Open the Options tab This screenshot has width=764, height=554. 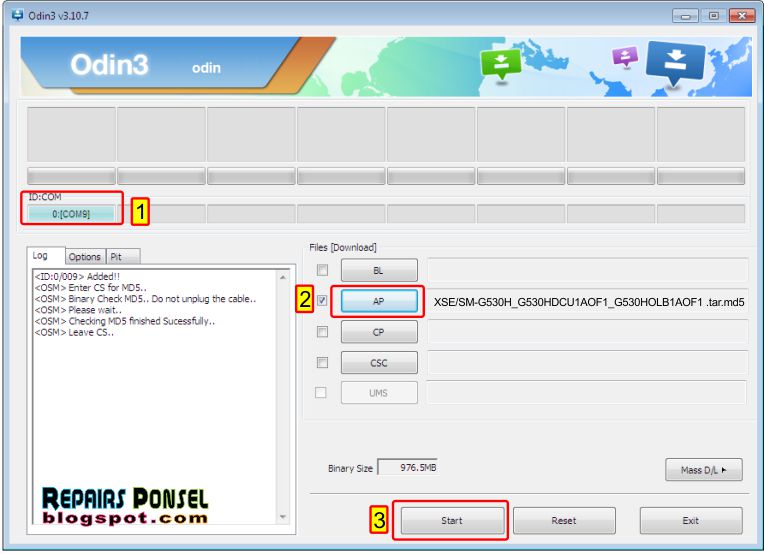coord(85,256)
